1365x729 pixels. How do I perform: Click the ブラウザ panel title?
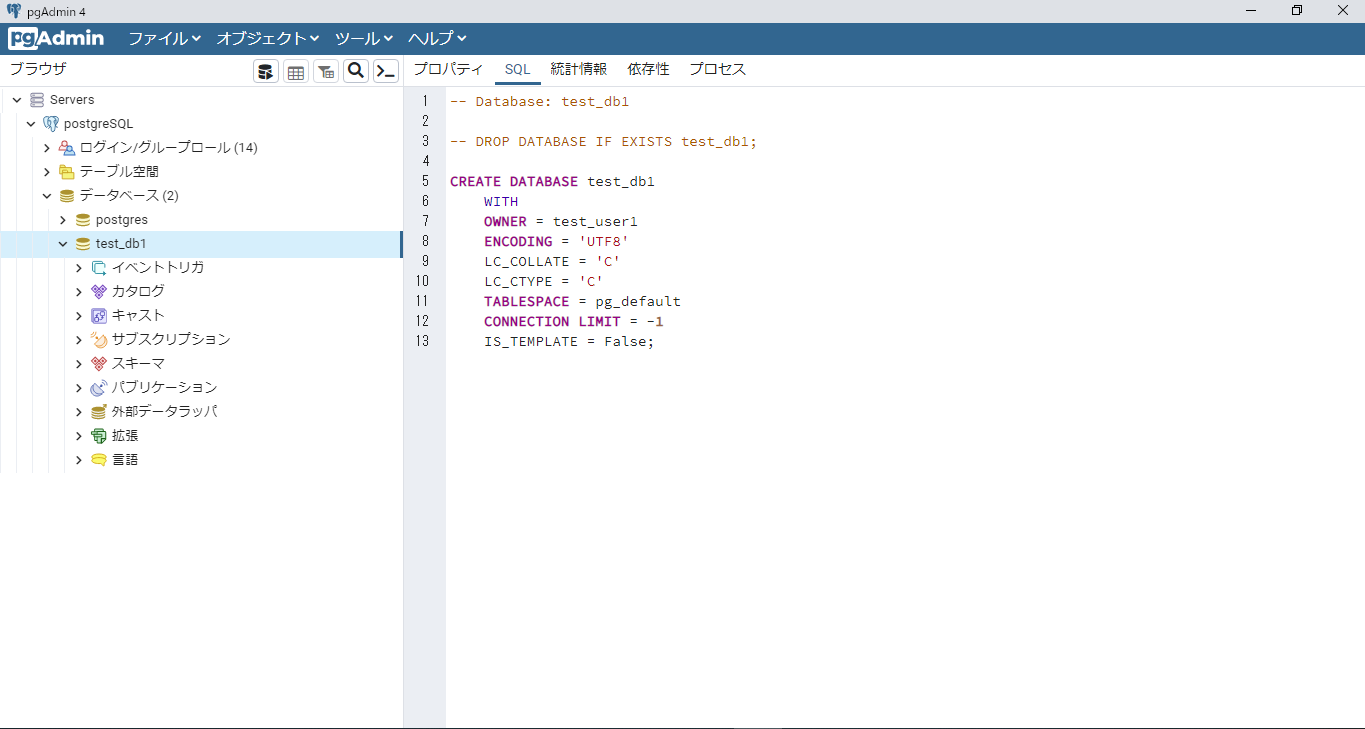point(38,69)
